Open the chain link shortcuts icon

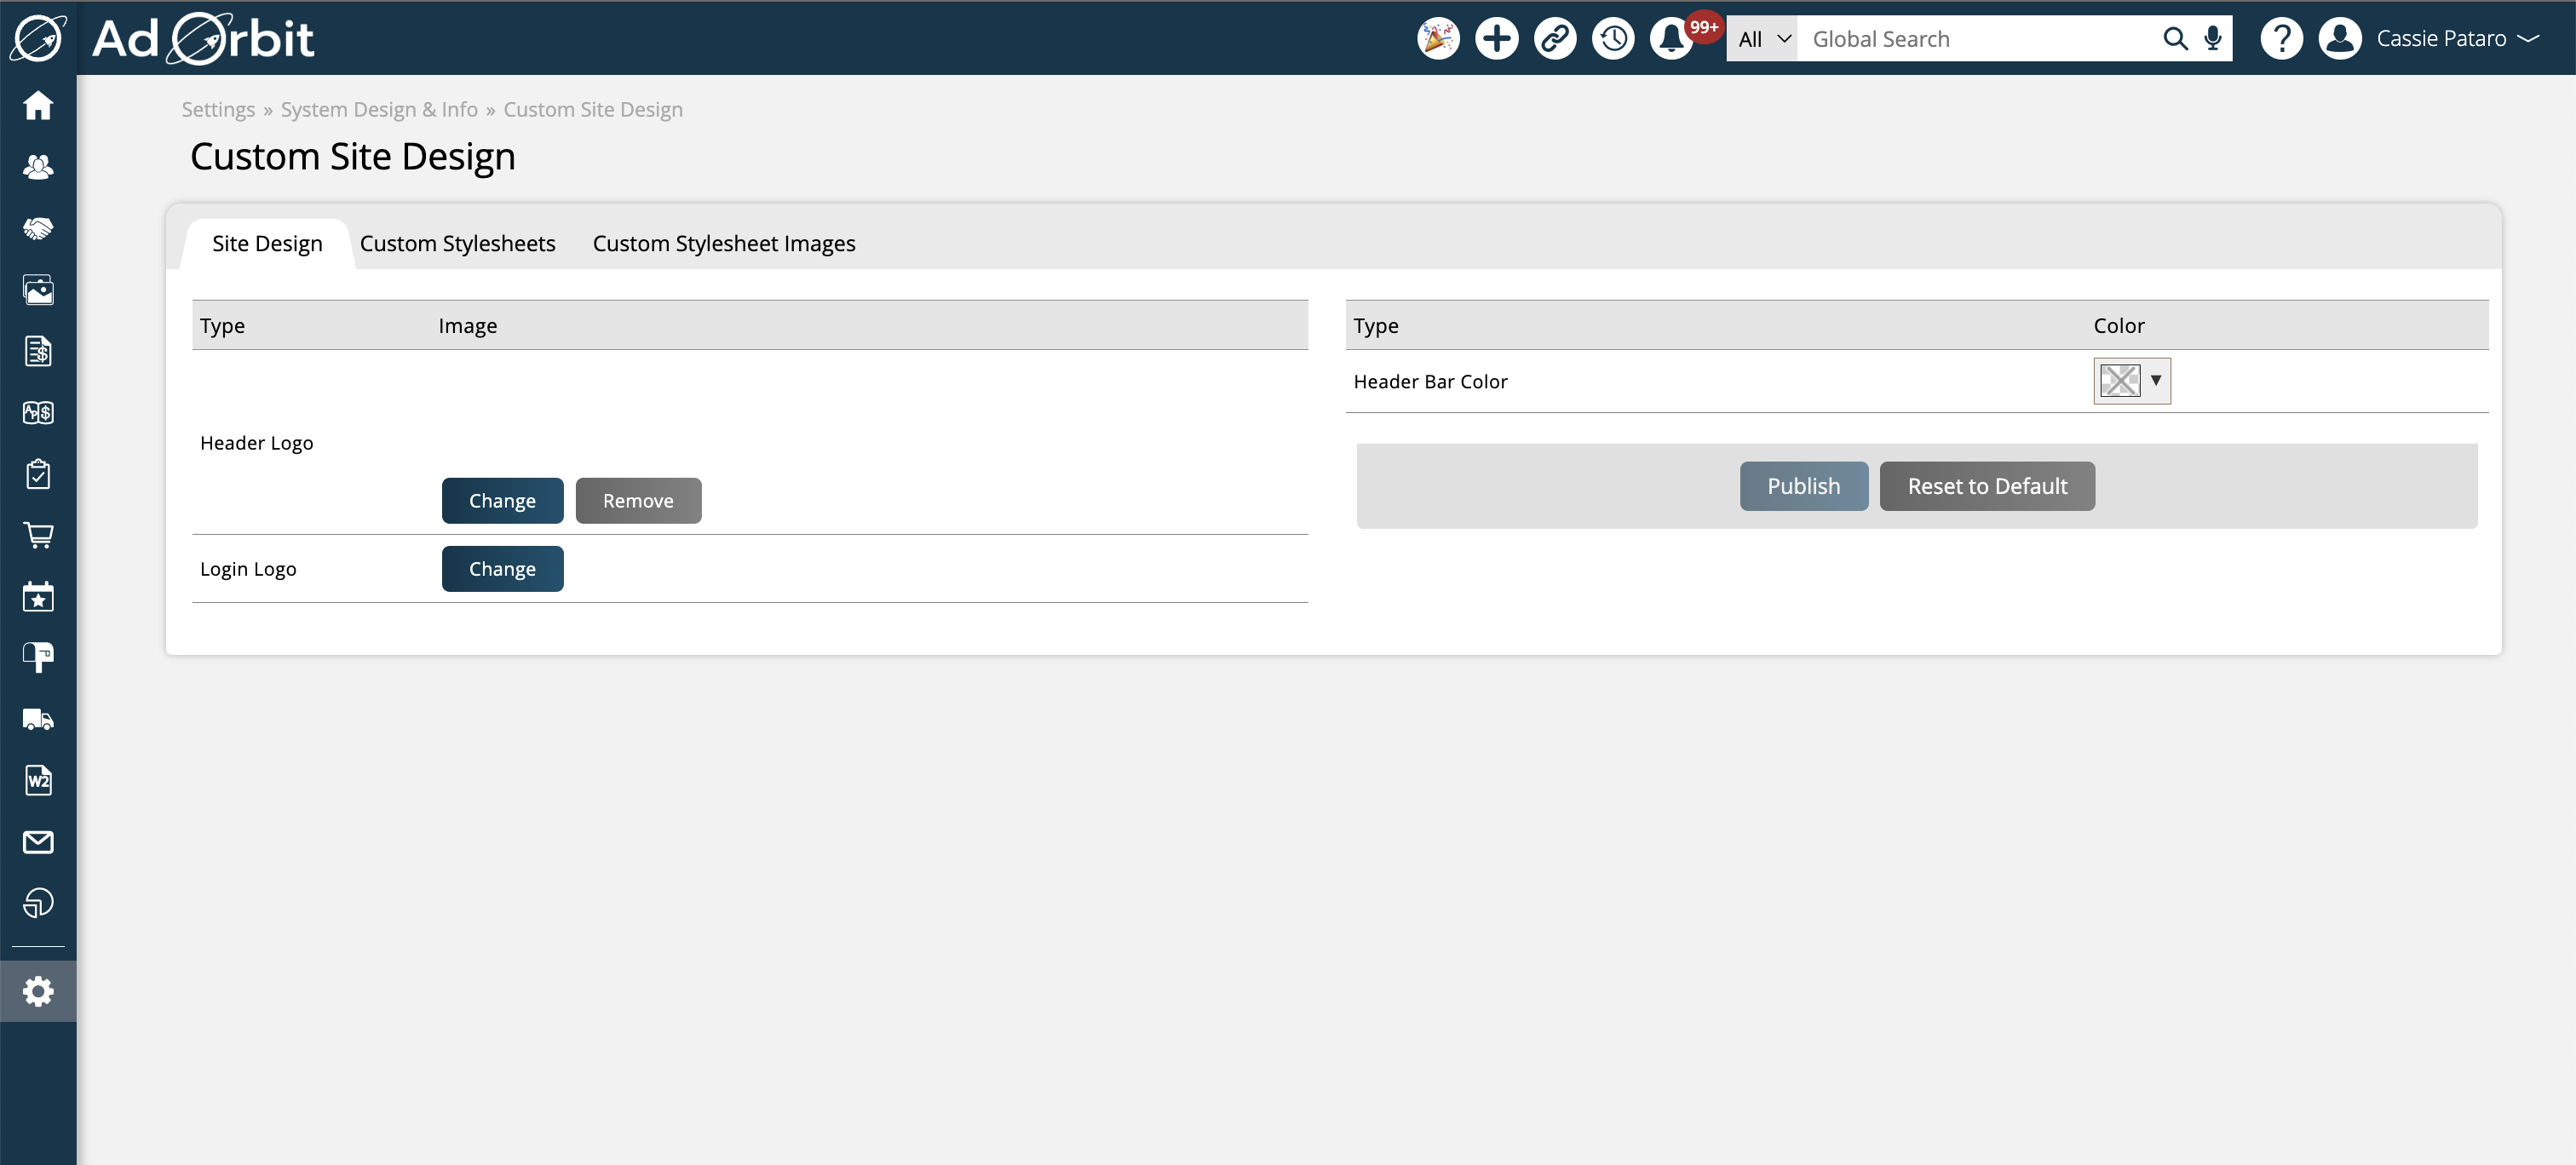(1555, 38)
